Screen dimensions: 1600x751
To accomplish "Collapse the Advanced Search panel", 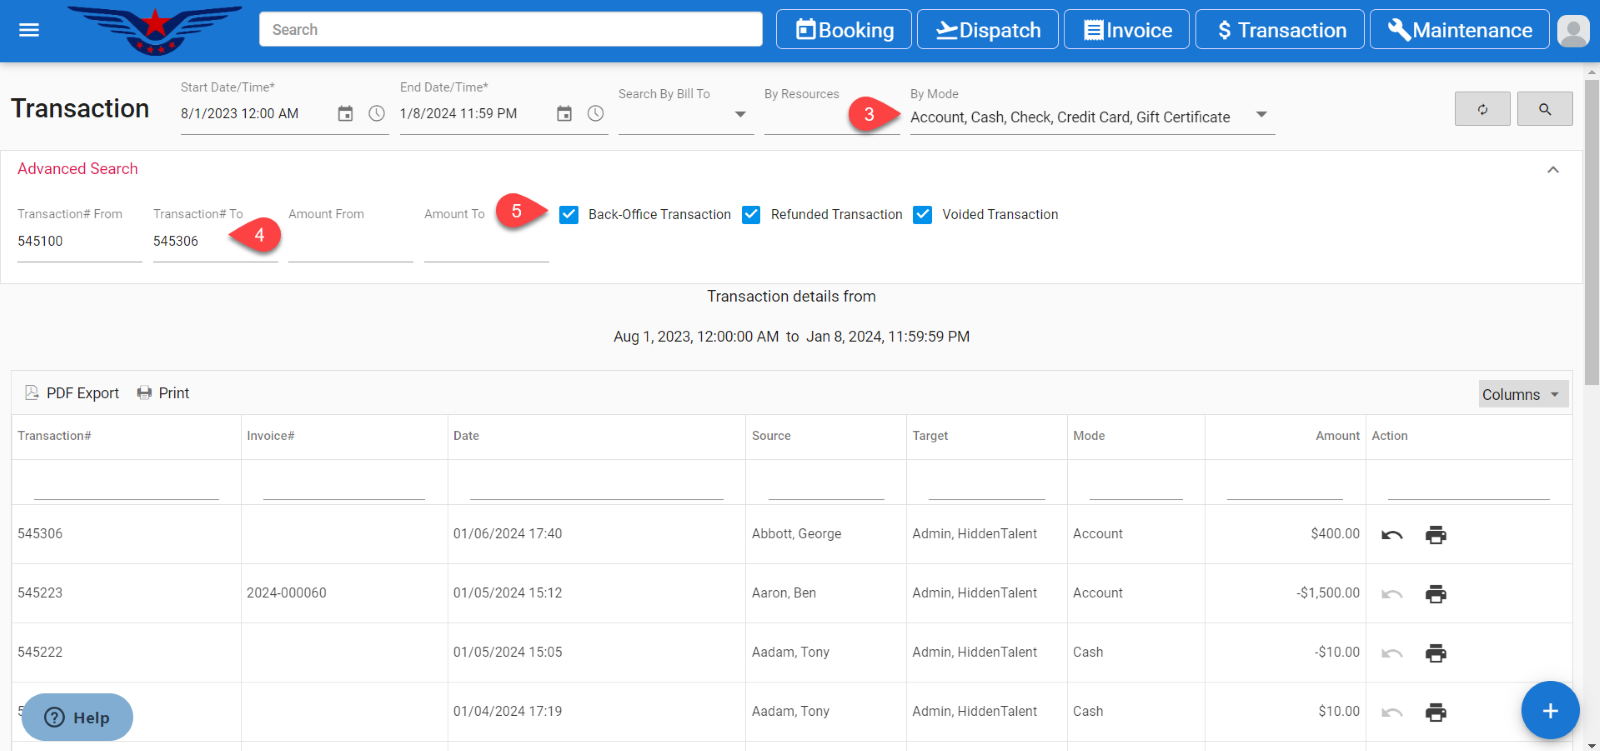I will (x=1553, y=170).
